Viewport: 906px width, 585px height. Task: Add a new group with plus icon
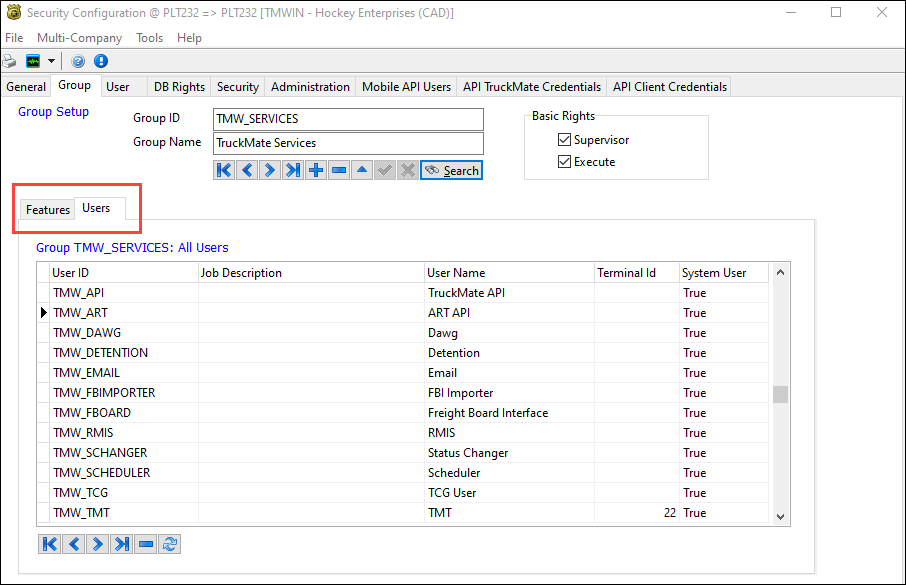click(316, 171)
